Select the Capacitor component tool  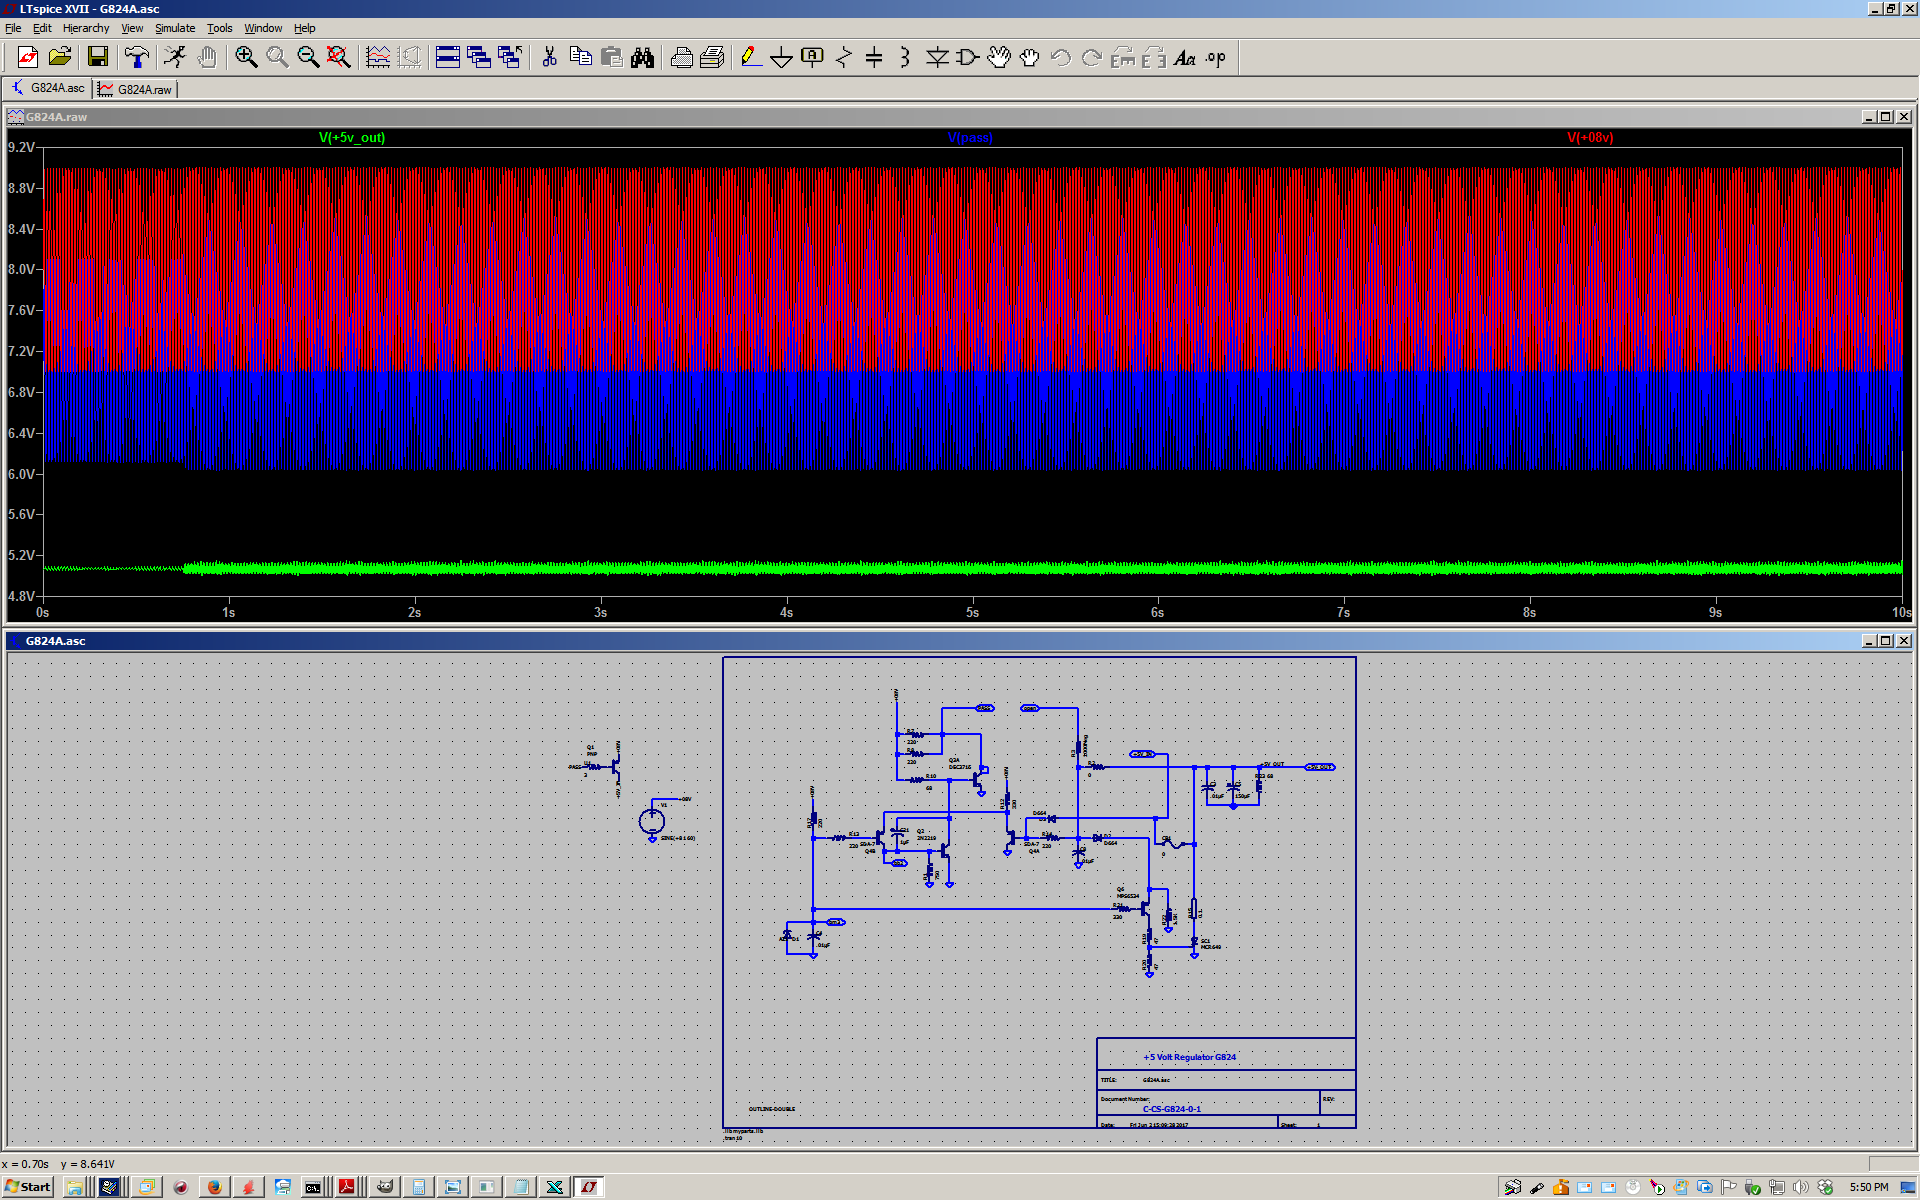874,57
